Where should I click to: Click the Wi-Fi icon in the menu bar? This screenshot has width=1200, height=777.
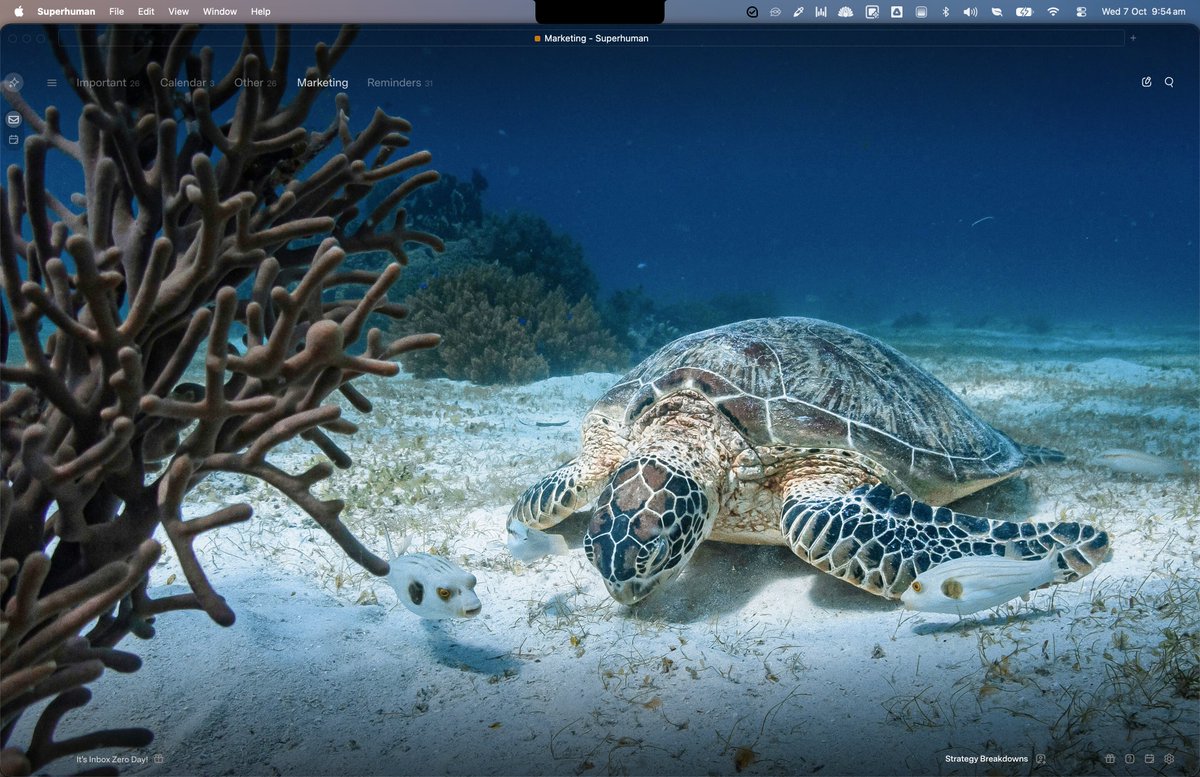(1053, 12)
